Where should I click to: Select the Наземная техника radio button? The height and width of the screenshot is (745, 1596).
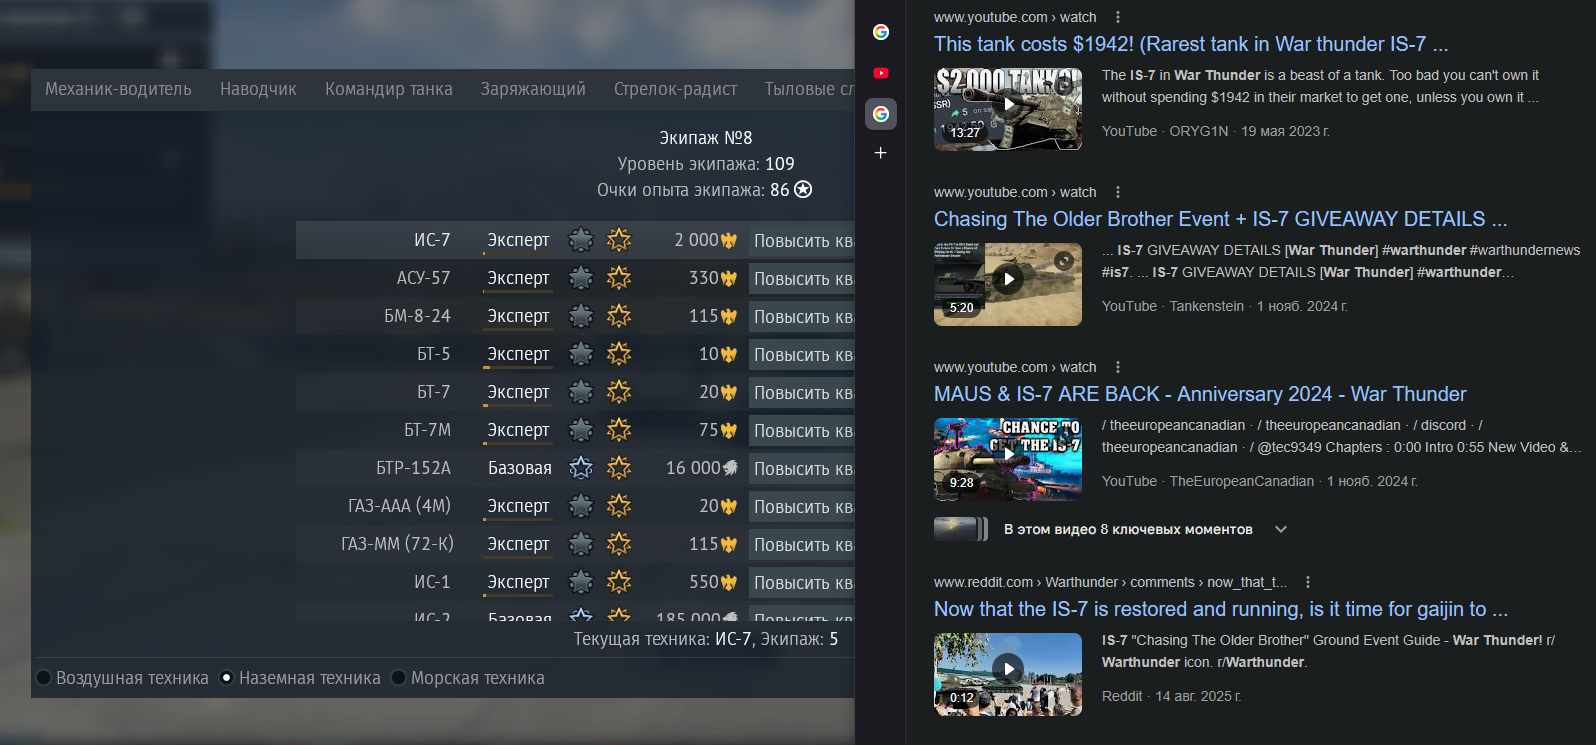point(227,678)
